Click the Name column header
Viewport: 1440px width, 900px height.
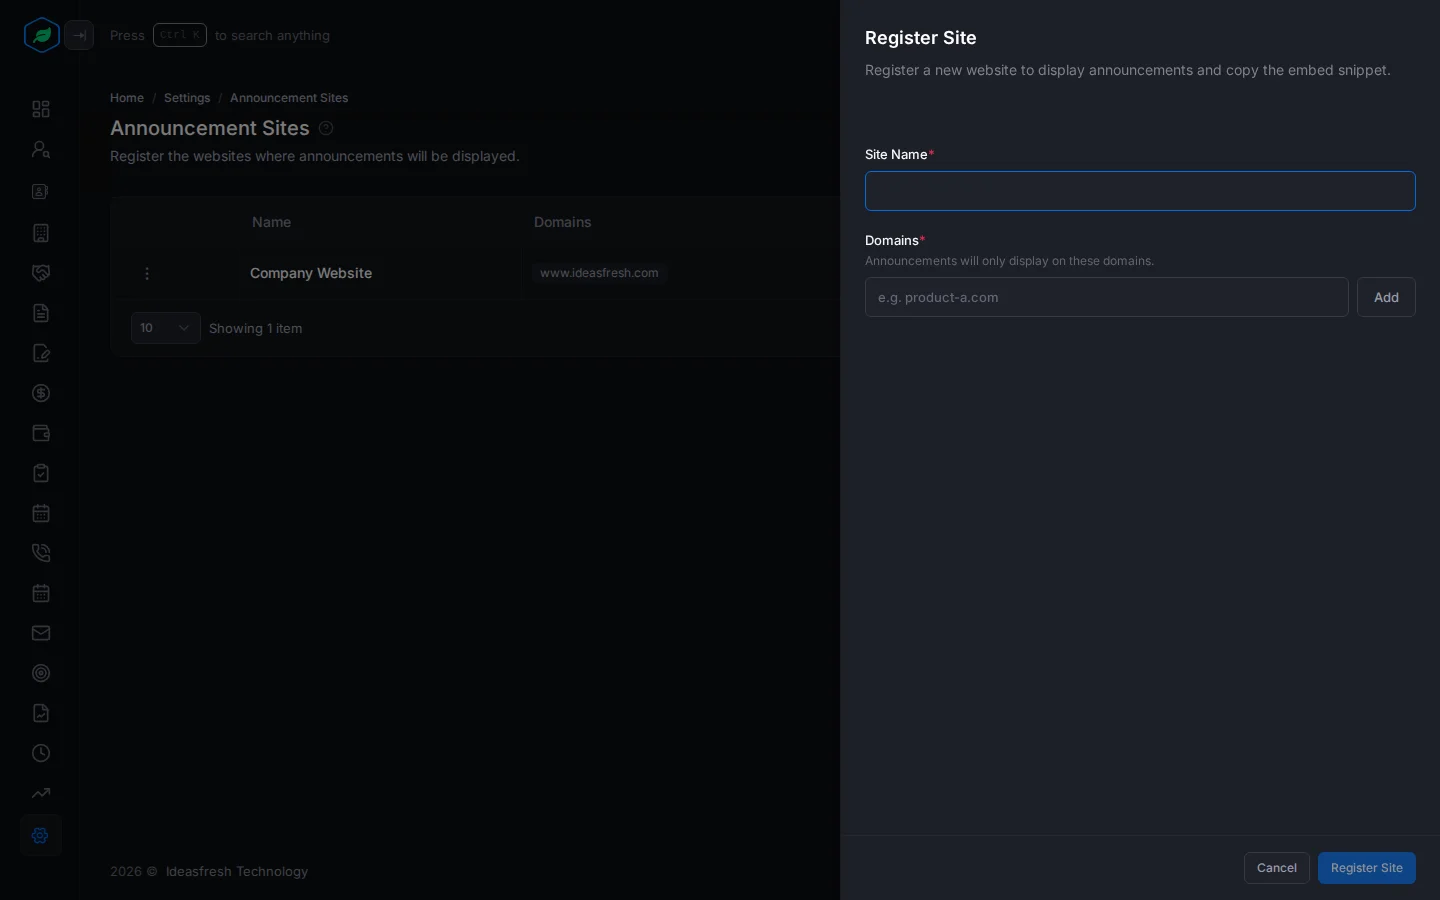tap(272, 222)
